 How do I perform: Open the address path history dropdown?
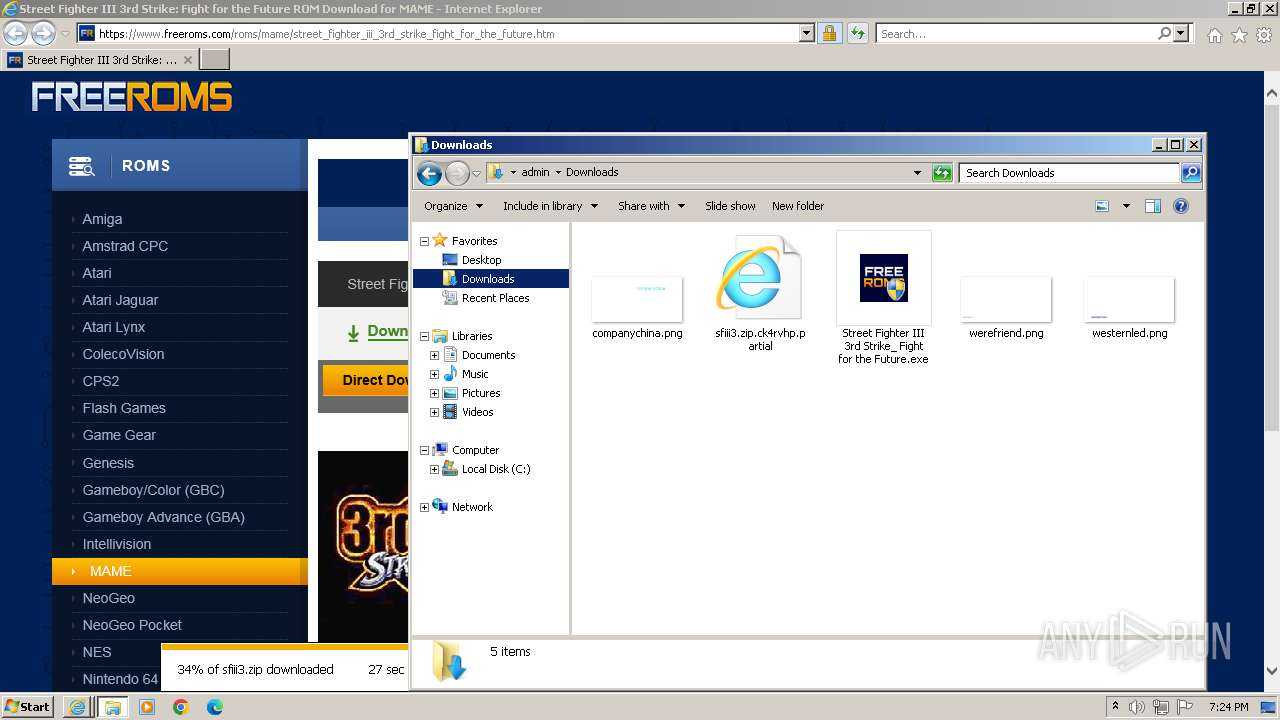[x=917, y=173]
